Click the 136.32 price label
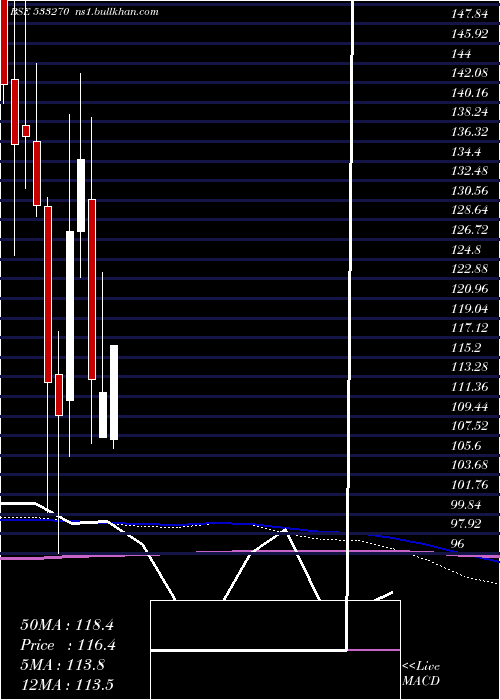Viewport: 500px width, 700px height. tap(469, 132)
